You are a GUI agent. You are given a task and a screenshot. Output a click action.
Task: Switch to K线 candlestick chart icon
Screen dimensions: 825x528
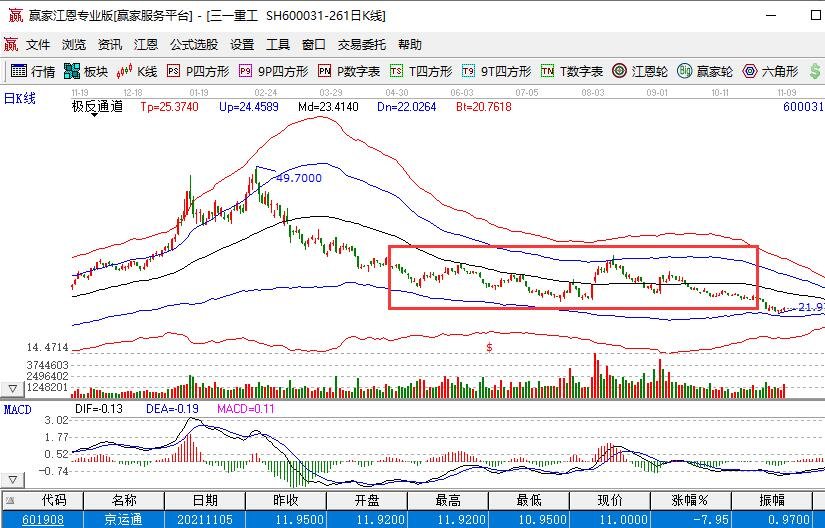pyautogui.click(x=124, y=71)
